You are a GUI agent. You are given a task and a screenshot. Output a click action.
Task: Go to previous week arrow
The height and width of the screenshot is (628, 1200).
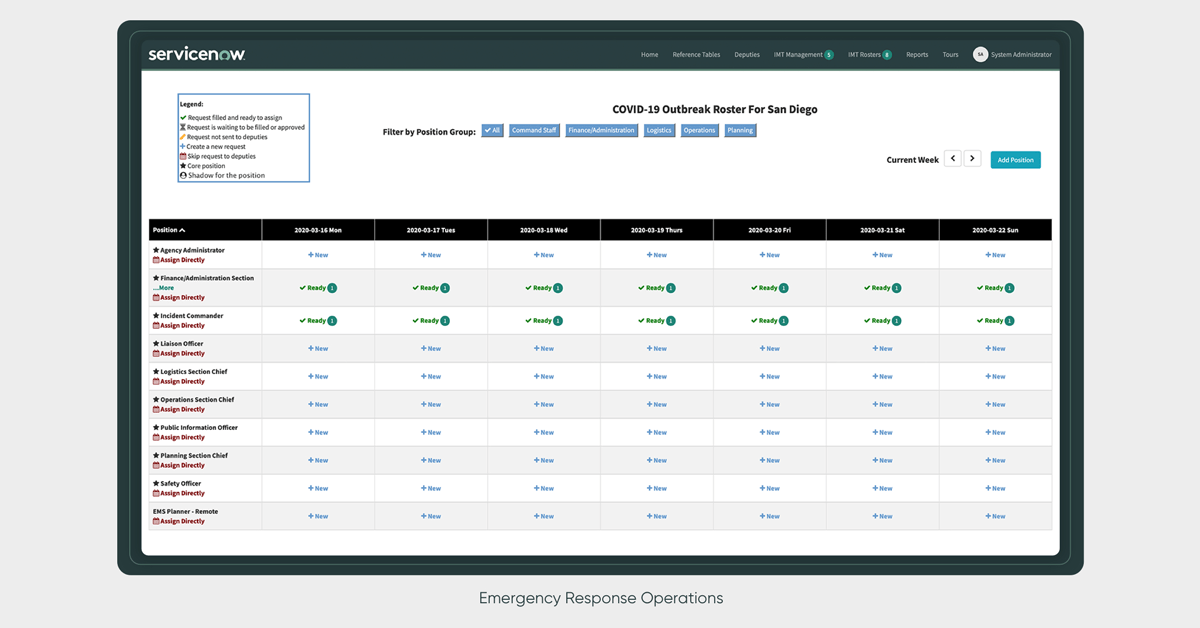(x=953, y=159)
